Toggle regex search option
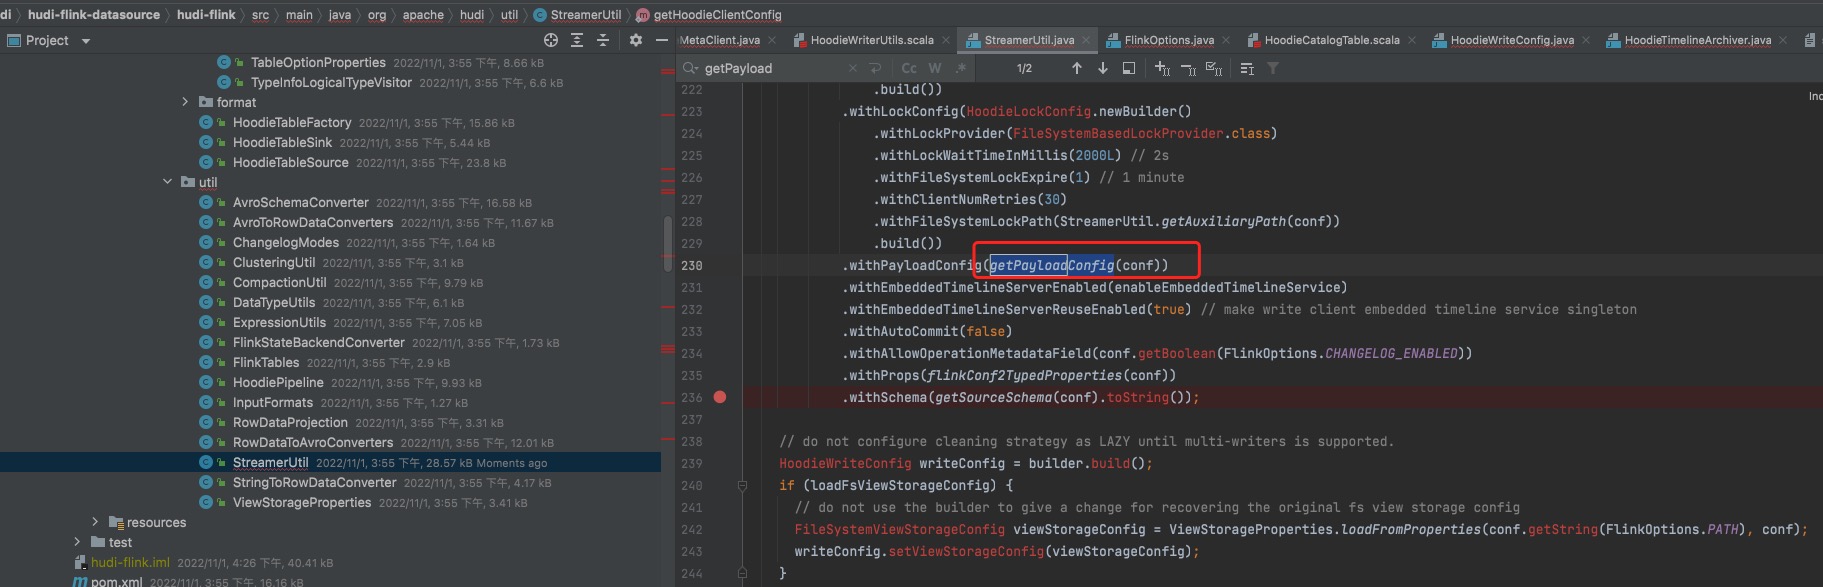This screenshot has width=1823, height=587. pyautogui.click(x=961, y=68)
